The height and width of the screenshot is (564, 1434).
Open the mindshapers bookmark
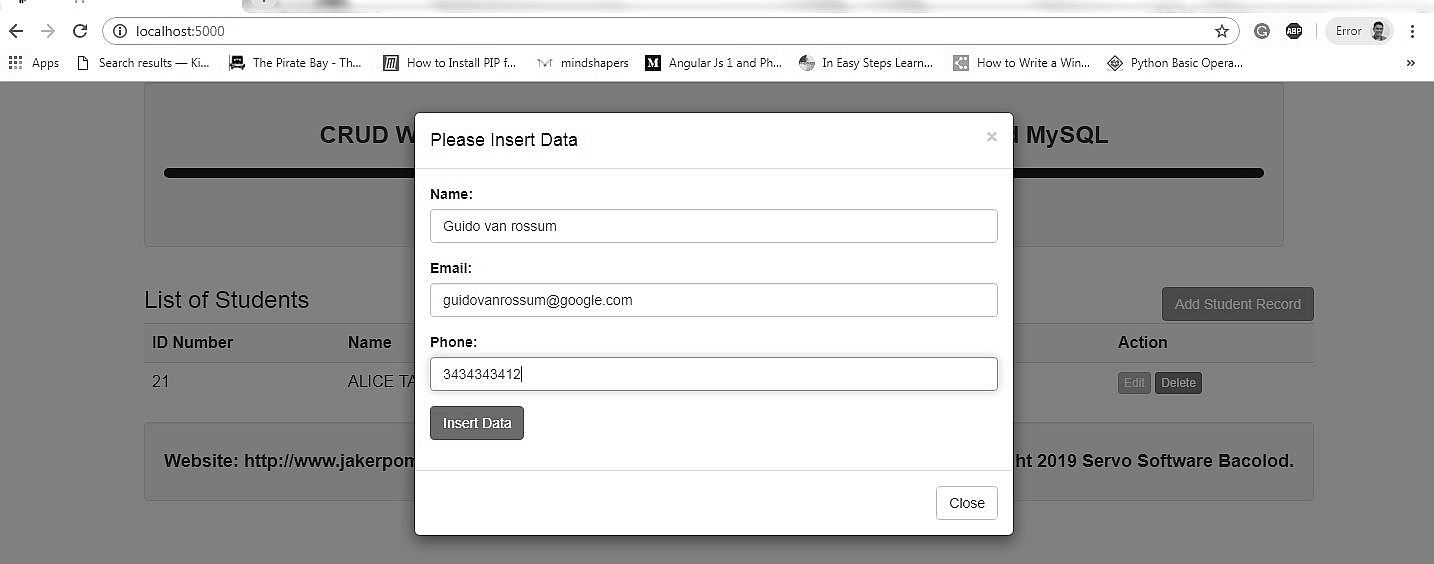(583, 63)
